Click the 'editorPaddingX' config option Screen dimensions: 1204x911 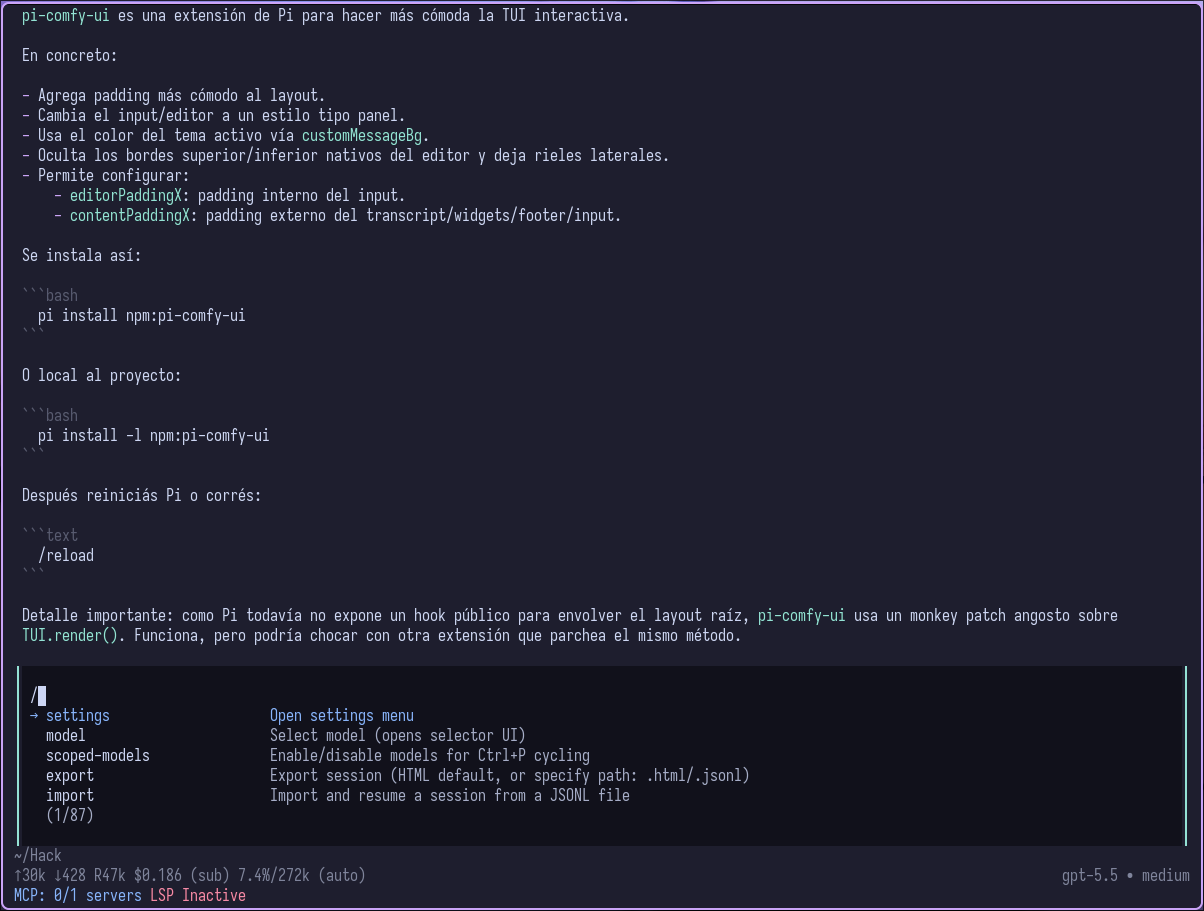point(126,196)
